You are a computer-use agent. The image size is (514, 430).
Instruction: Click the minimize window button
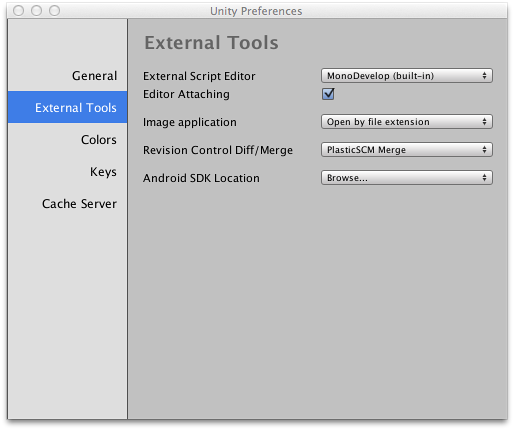click(36, 11)
